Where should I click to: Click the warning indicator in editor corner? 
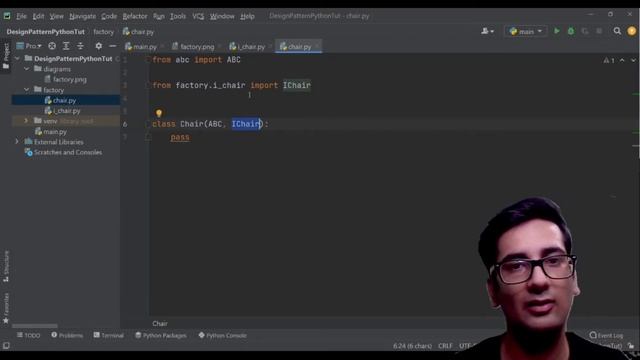[609, 60]
